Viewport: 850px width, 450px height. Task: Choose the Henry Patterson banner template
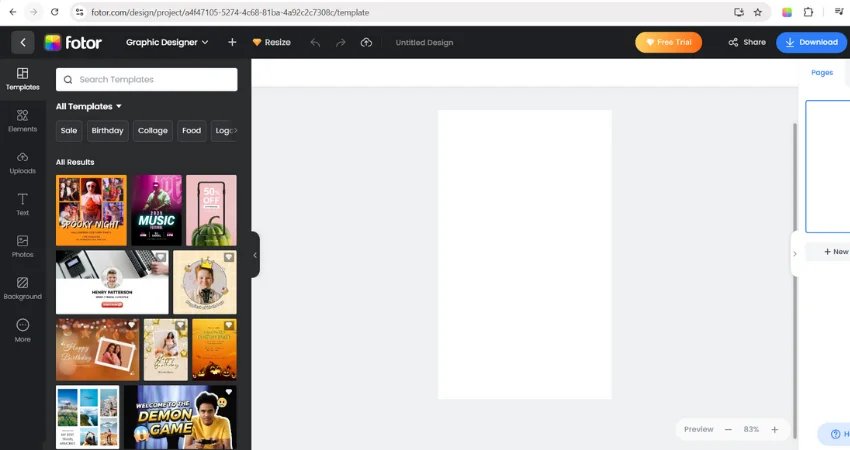pyautogui.click(x=112, y=282)
